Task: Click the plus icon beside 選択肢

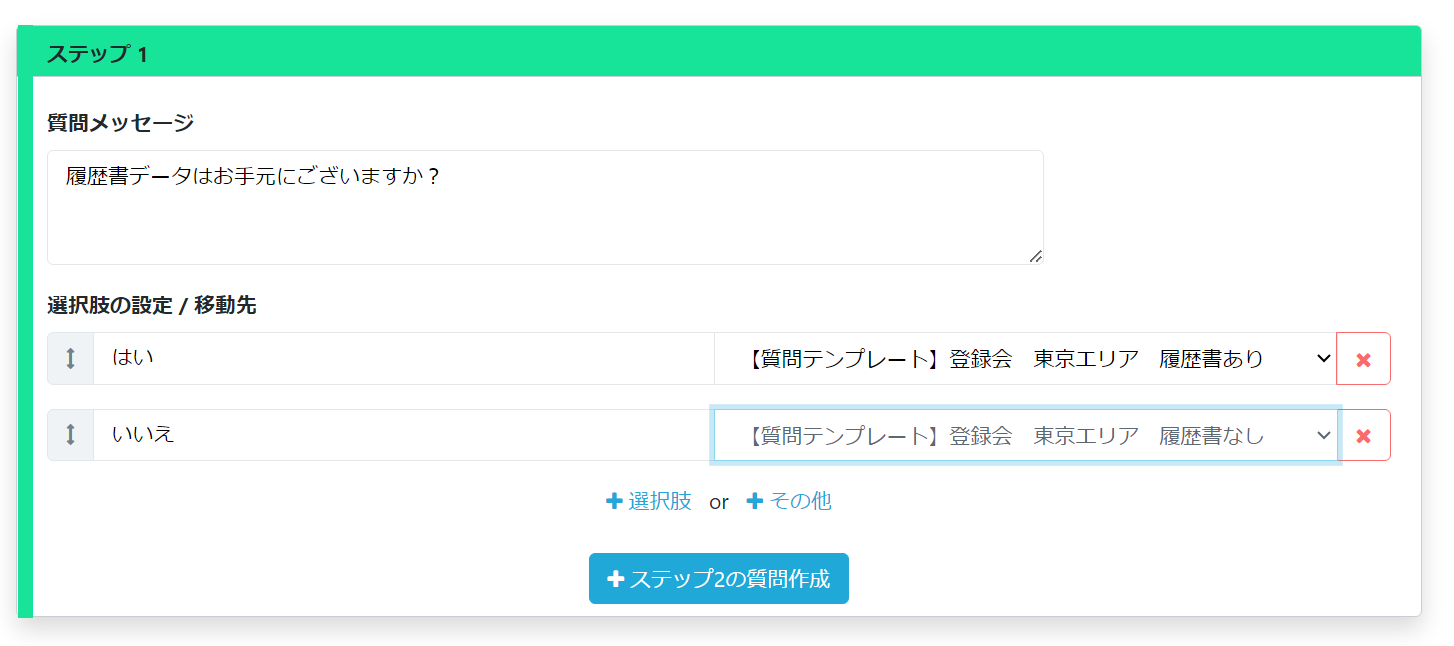Action: [x=614, y=501]
